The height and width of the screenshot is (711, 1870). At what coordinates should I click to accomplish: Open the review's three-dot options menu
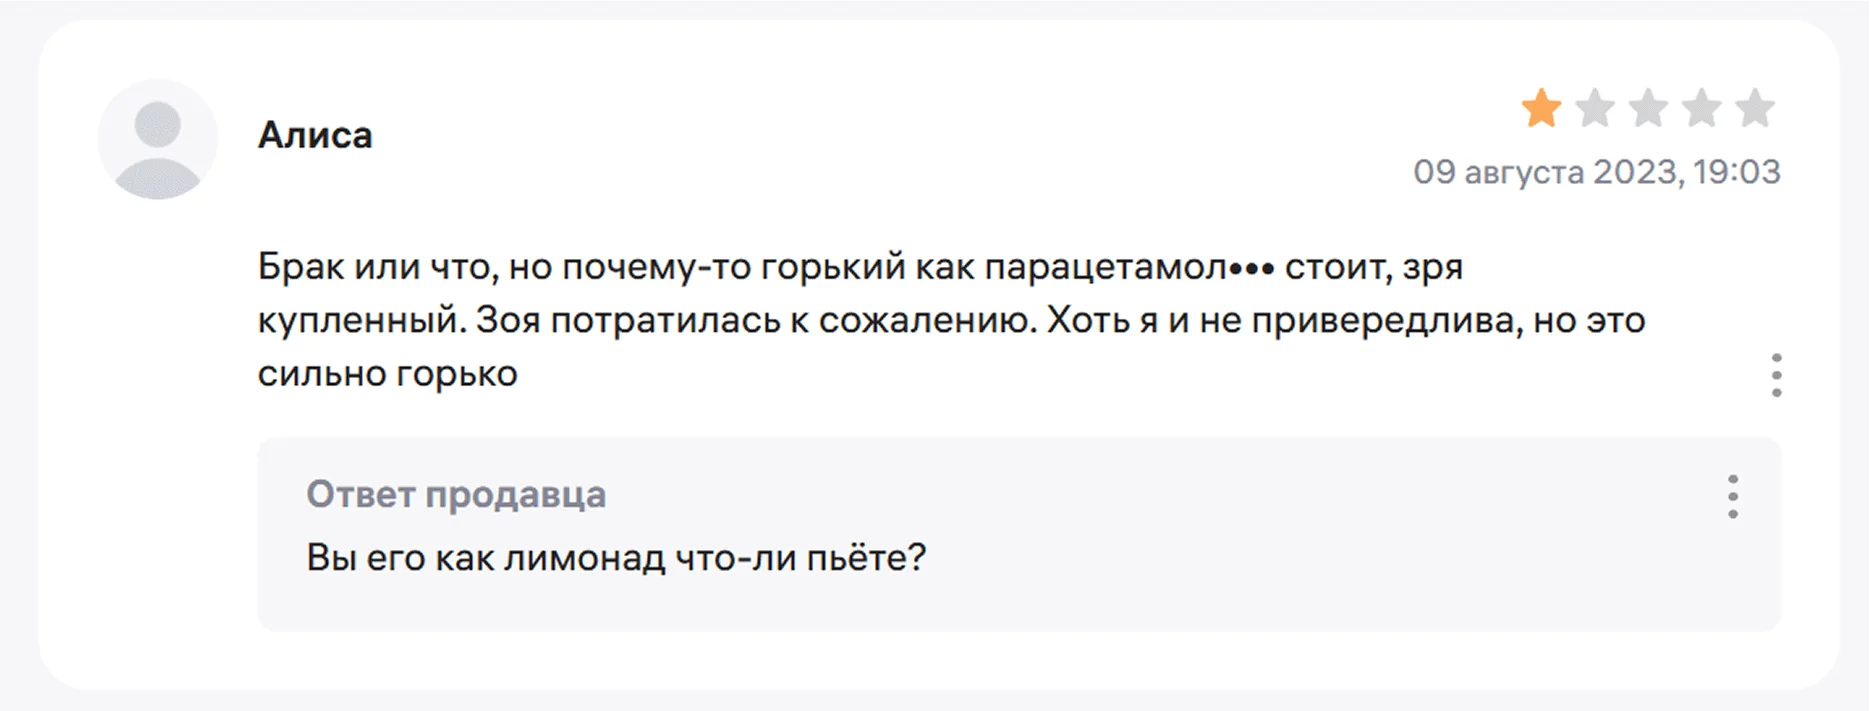1776,375
